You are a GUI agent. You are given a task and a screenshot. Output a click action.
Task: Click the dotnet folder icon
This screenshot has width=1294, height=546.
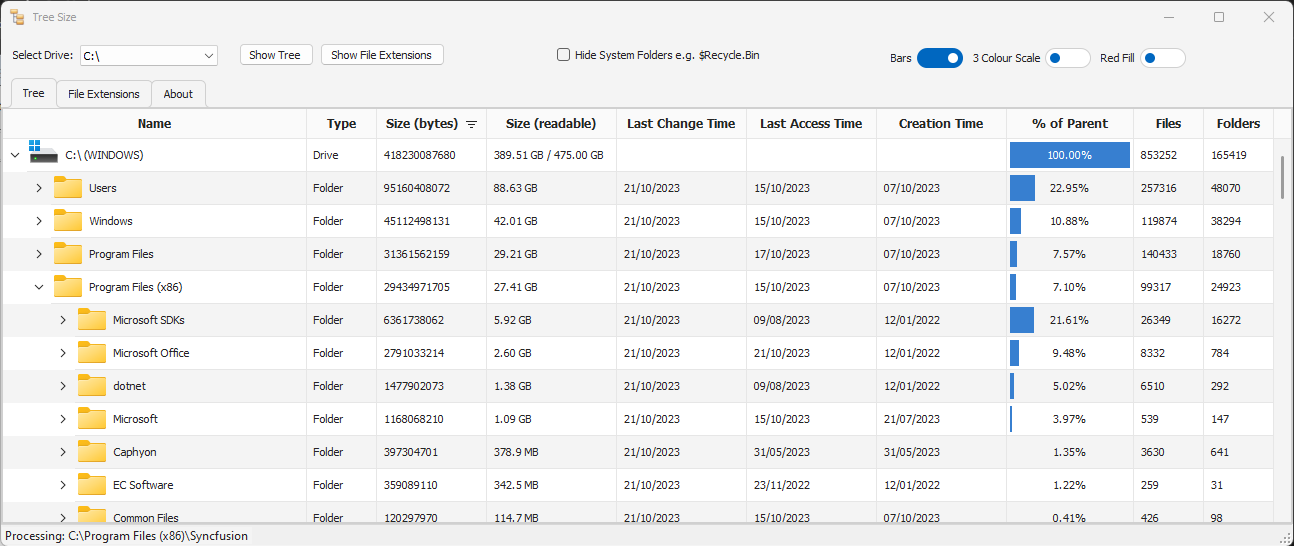click(x=92, y=386)
